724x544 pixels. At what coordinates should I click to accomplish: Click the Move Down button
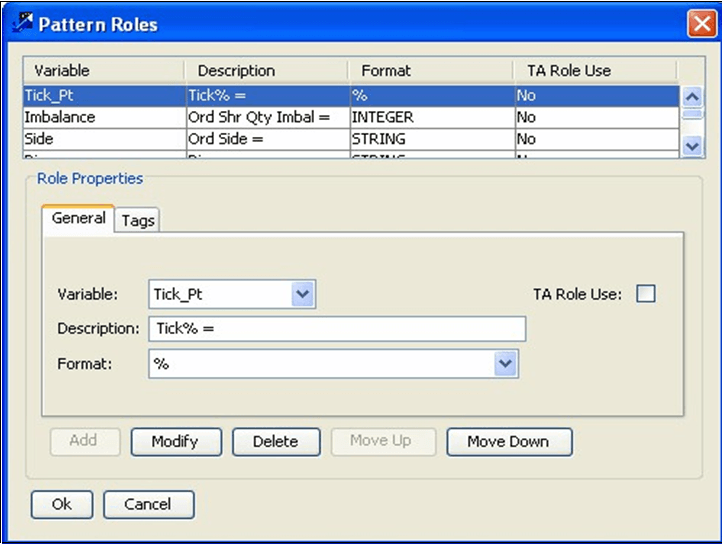coord(509,442)
